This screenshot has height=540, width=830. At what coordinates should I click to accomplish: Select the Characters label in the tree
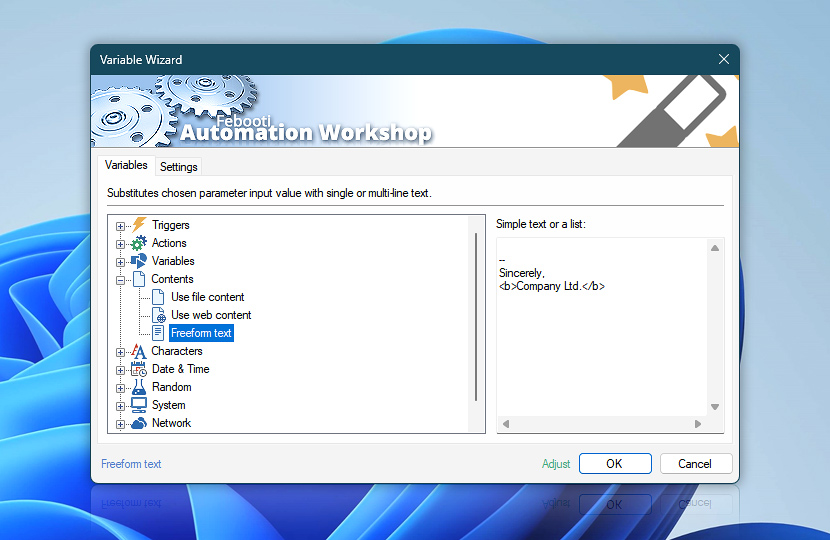[177, 351]
